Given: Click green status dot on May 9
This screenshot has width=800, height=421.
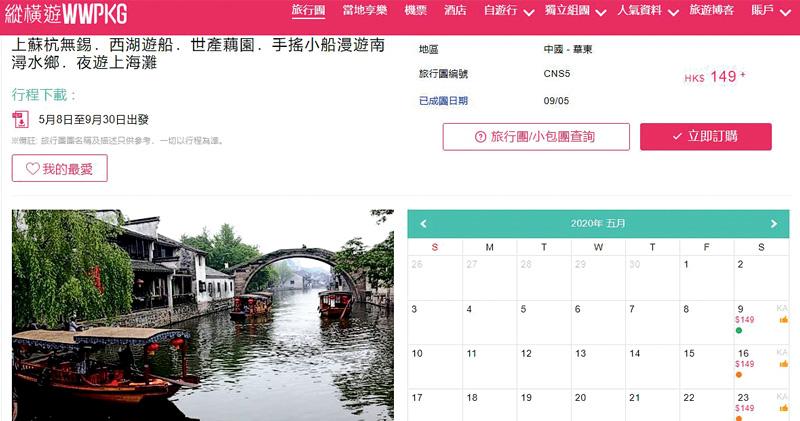Looking at the screenshot, I should pos(739,331).
